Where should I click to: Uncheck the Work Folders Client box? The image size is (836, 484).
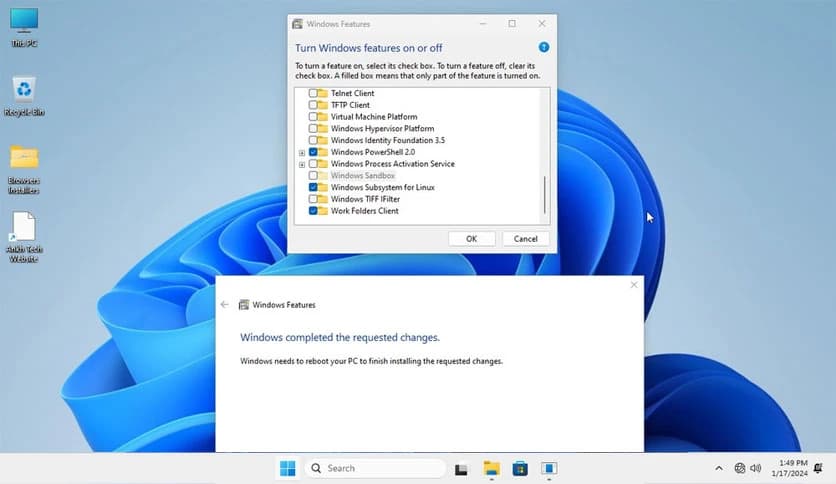(x=313, y=211)
